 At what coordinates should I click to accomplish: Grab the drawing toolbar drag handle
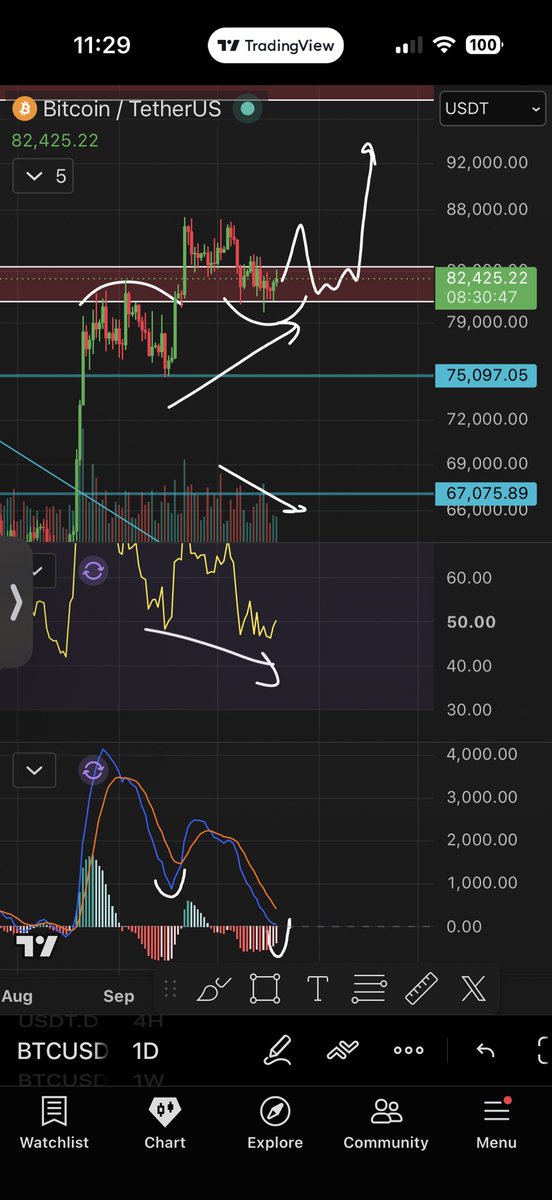click(170, 989)
